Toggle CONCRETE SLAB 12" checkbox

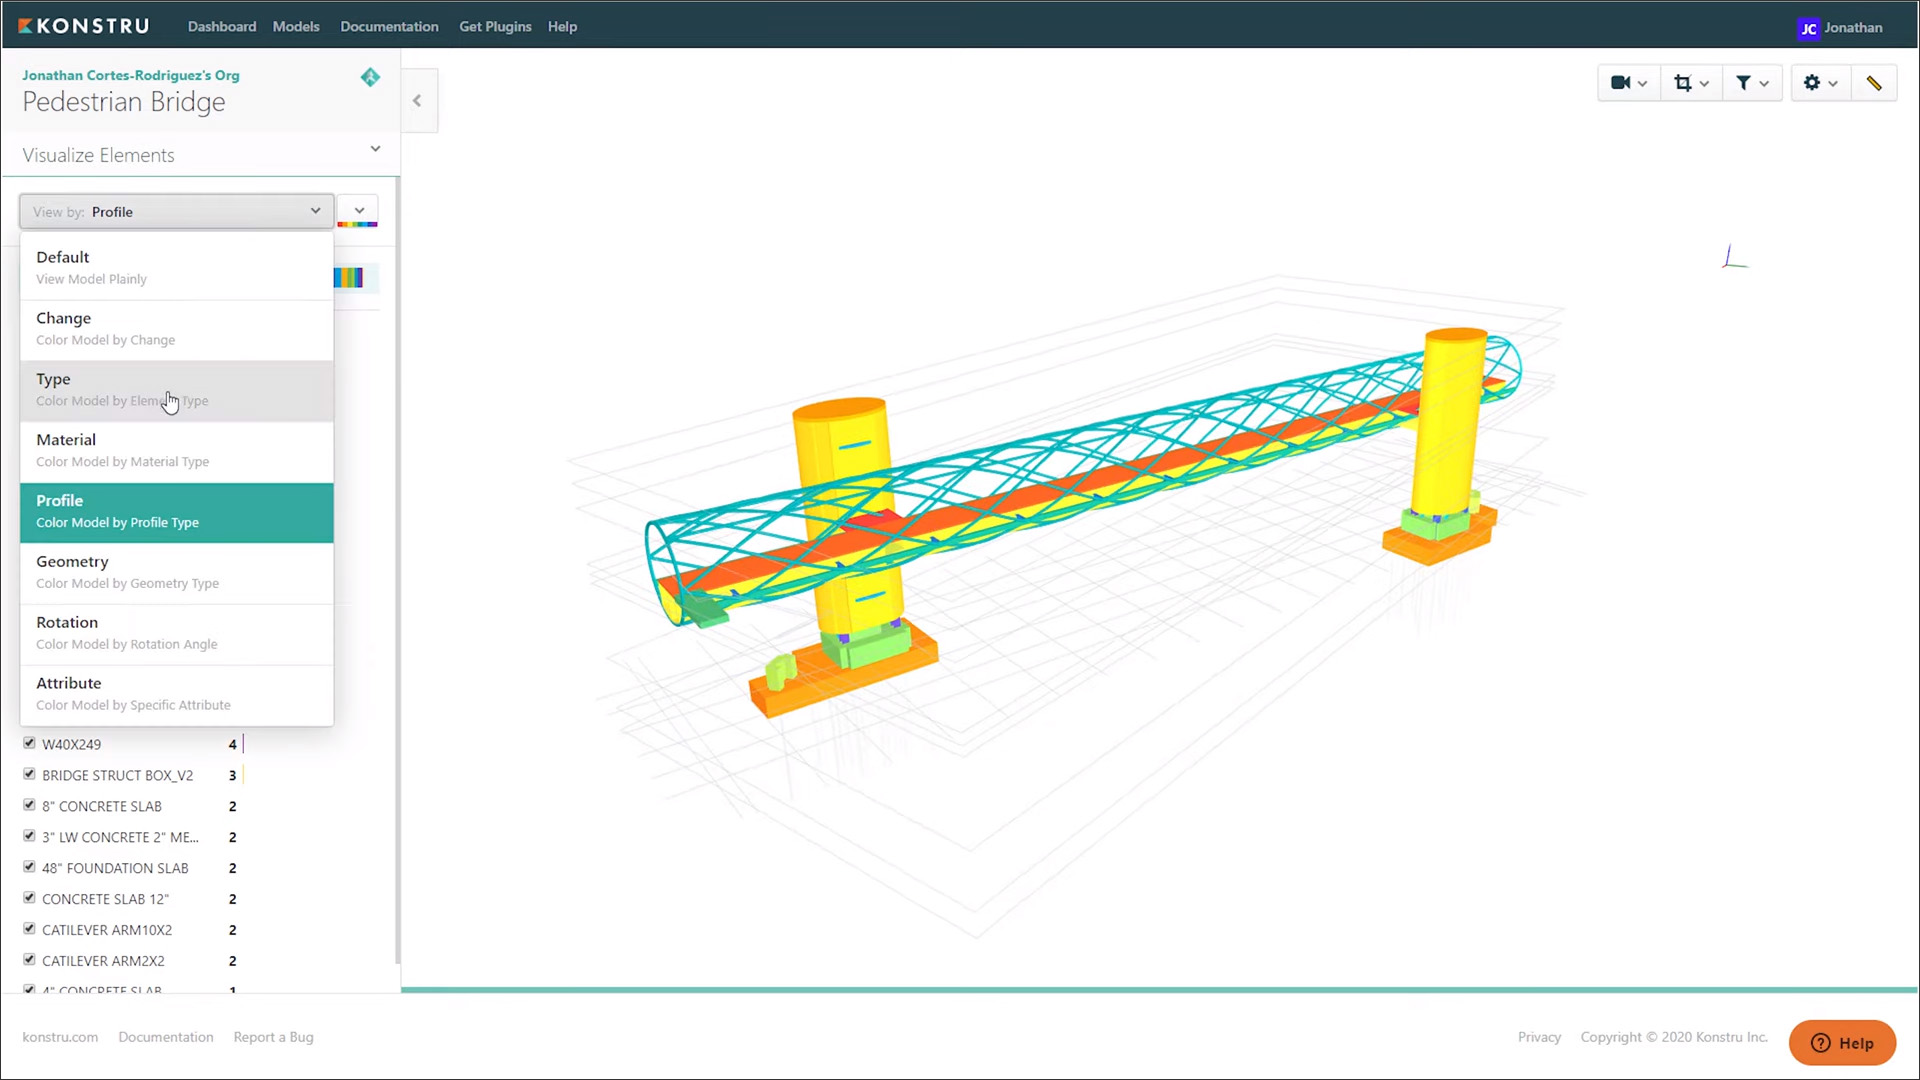tap(29, 898)
